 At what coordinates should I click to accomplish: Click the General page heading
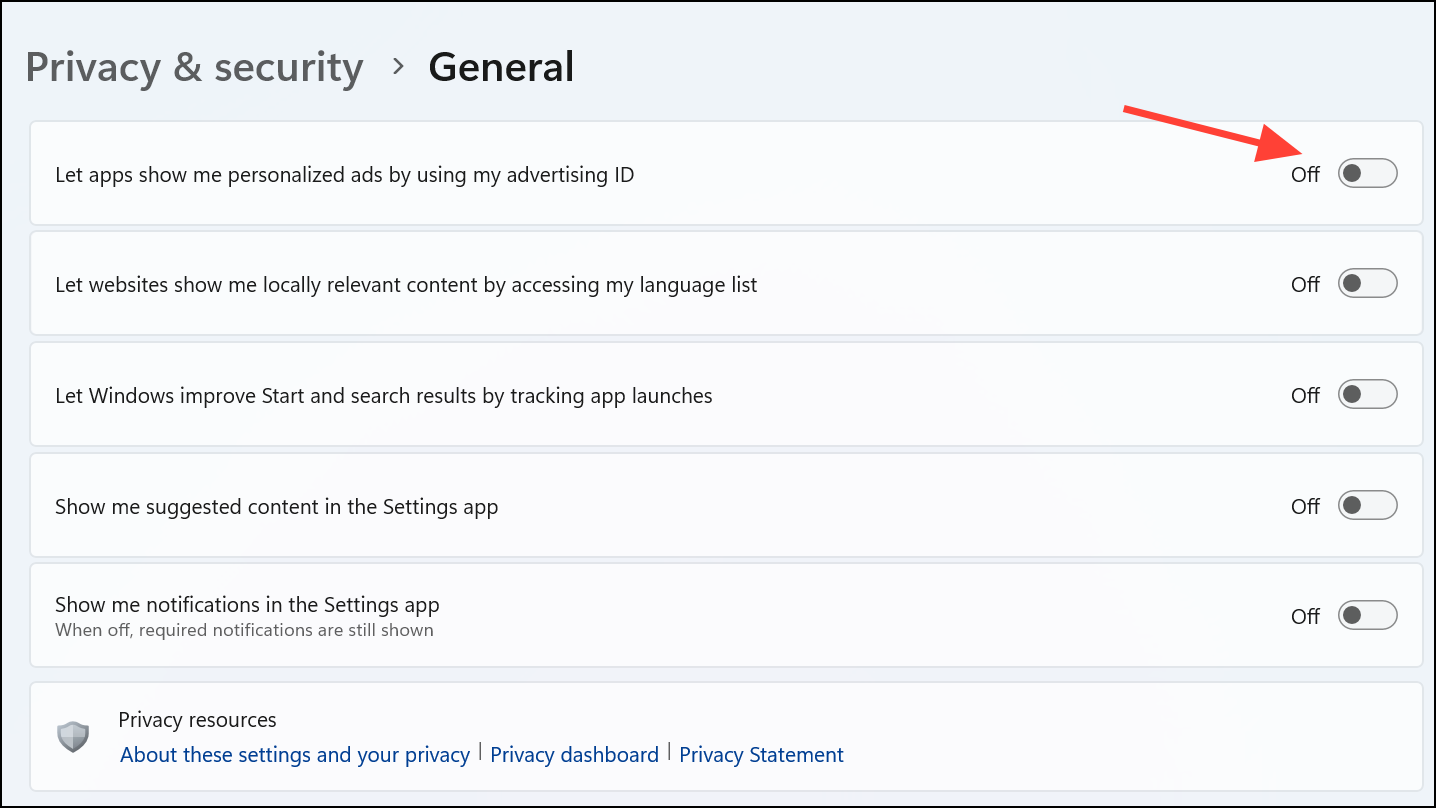tap(501, 67)
